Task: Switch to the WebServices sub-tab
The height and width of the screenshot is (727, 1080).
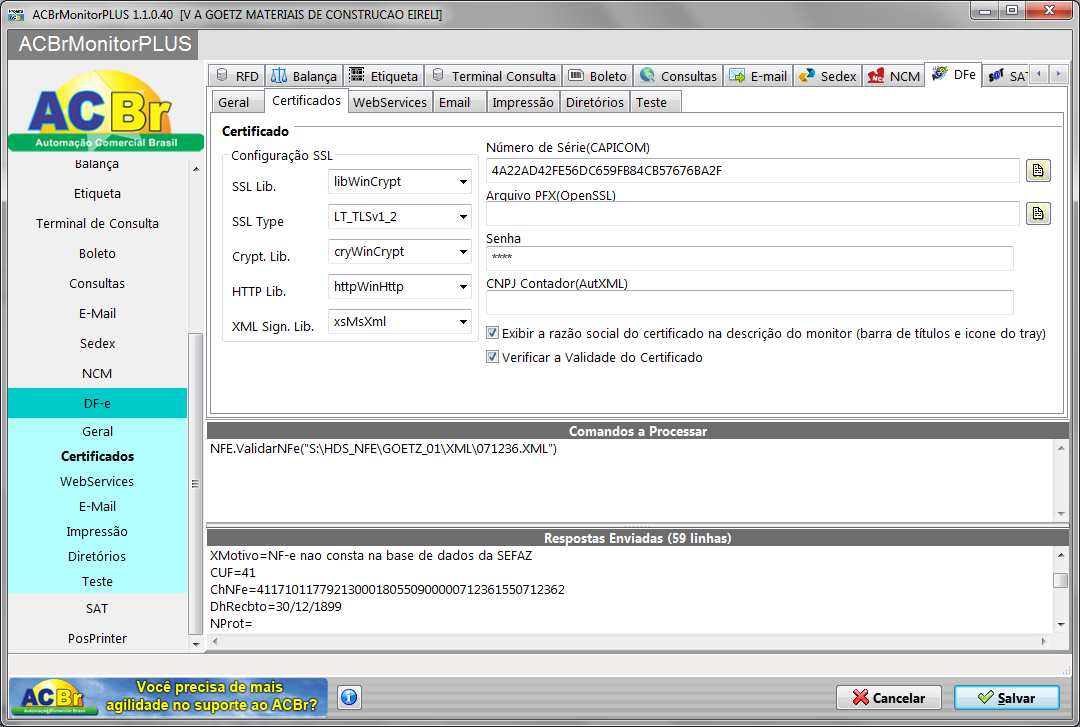Action: [390, 102]
